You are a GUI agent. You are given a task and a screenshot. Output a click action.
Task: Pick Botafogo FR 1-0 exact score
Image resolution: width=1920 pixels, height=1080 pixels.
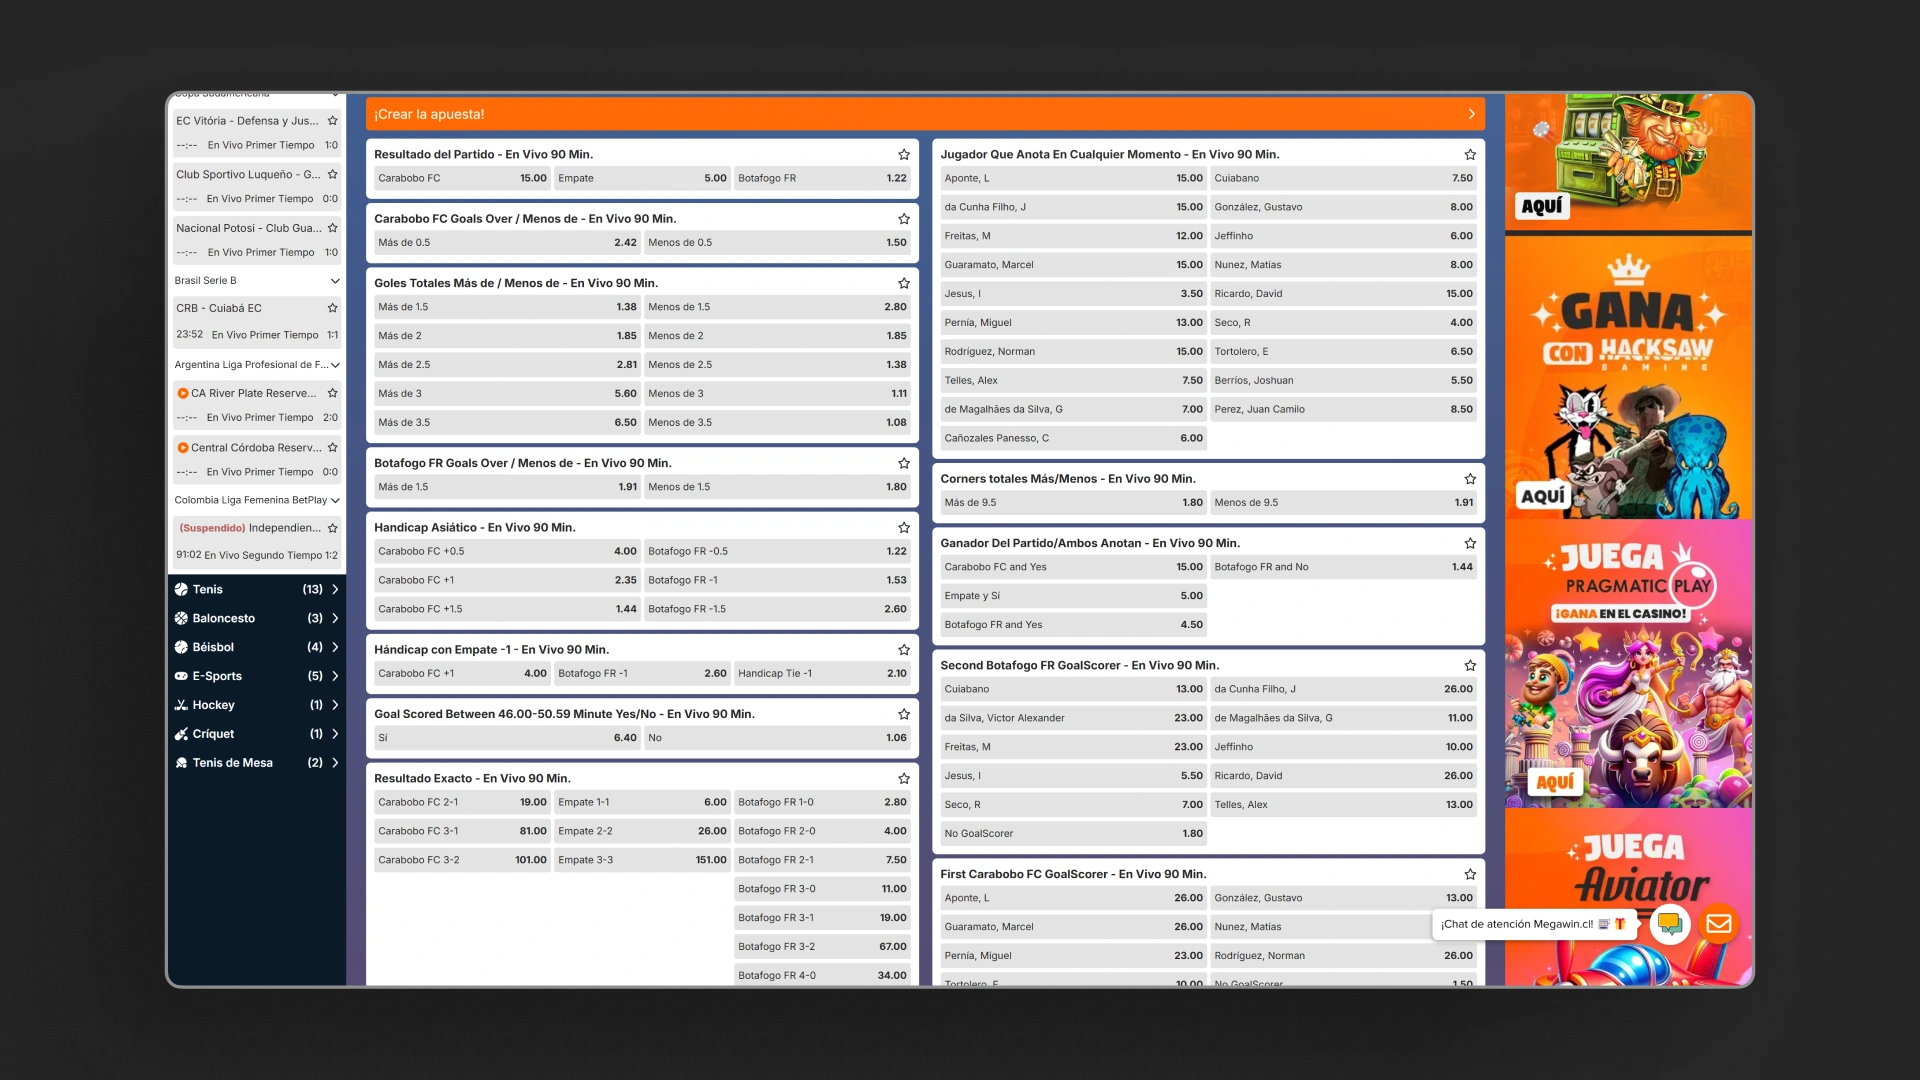tap(822, 803)
